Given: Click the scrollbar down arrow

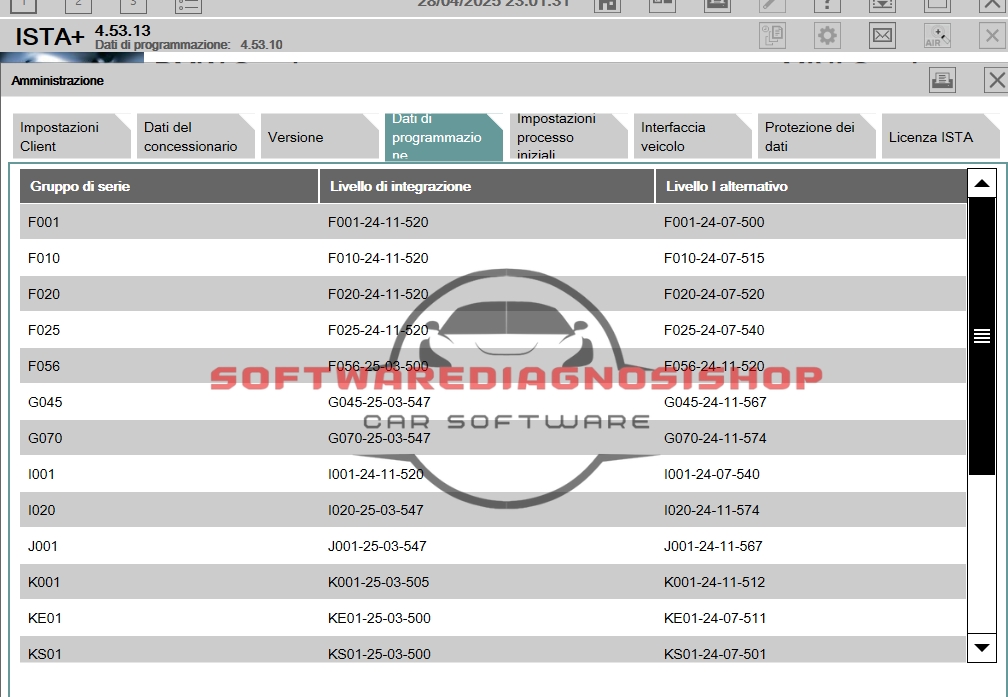Looking at the screenshot, I should [x=982, y=647].
